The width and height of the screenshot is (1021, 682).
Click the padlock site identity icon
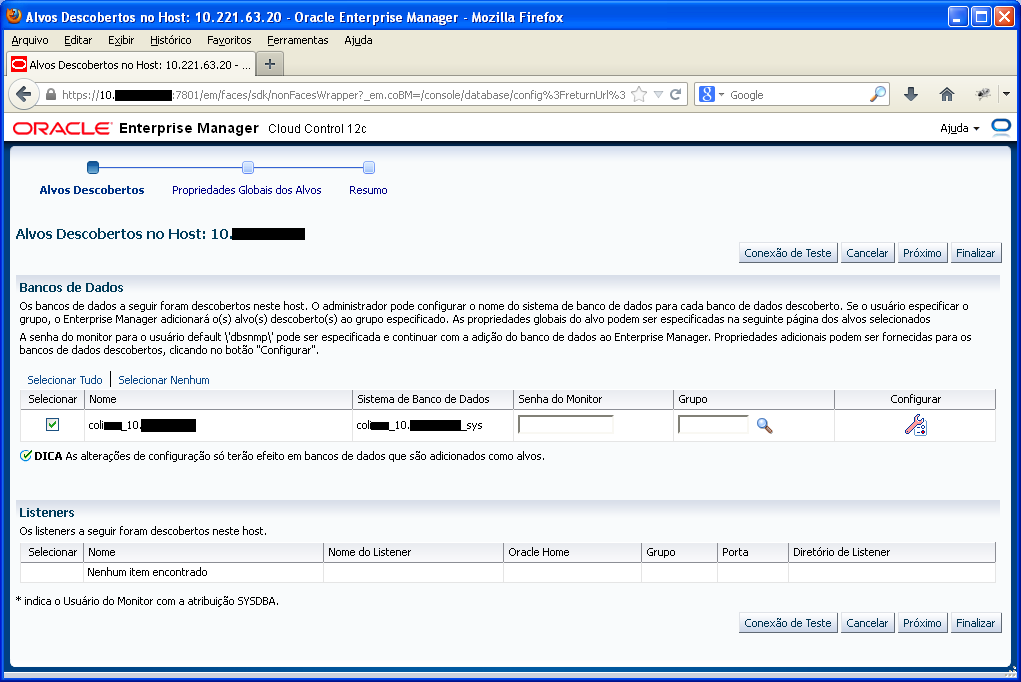coord(51,94)
